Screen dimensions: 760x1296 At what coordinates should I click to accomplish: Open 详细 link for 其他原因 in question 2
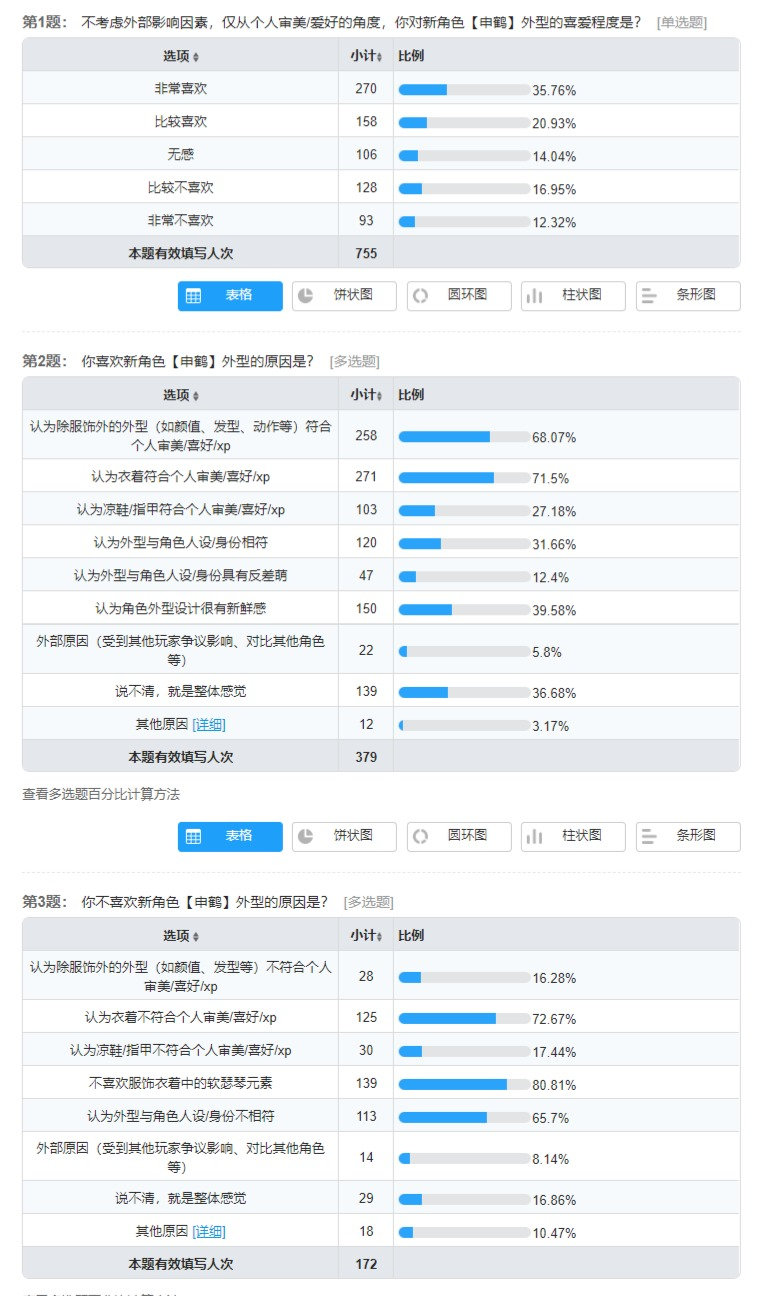coord(210,724)
